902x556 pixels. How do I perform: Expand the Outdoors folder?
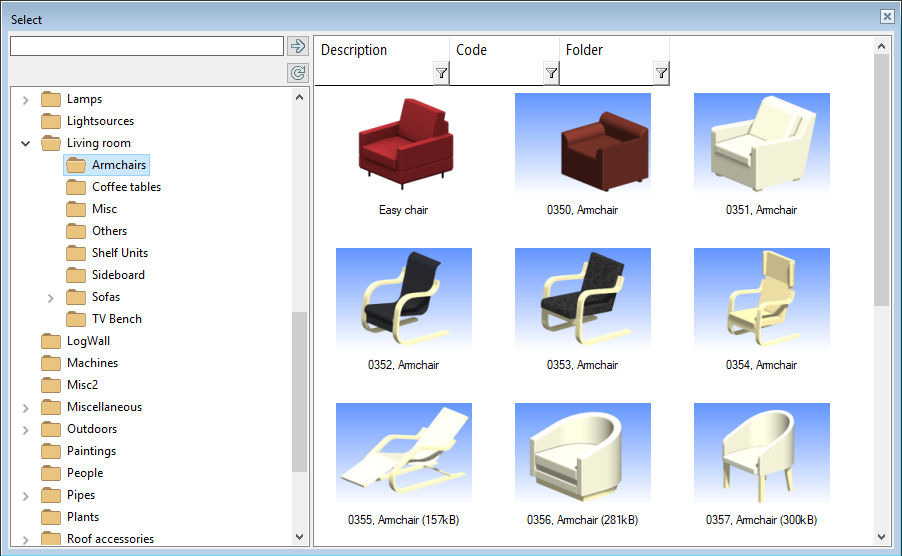[25, 429]
